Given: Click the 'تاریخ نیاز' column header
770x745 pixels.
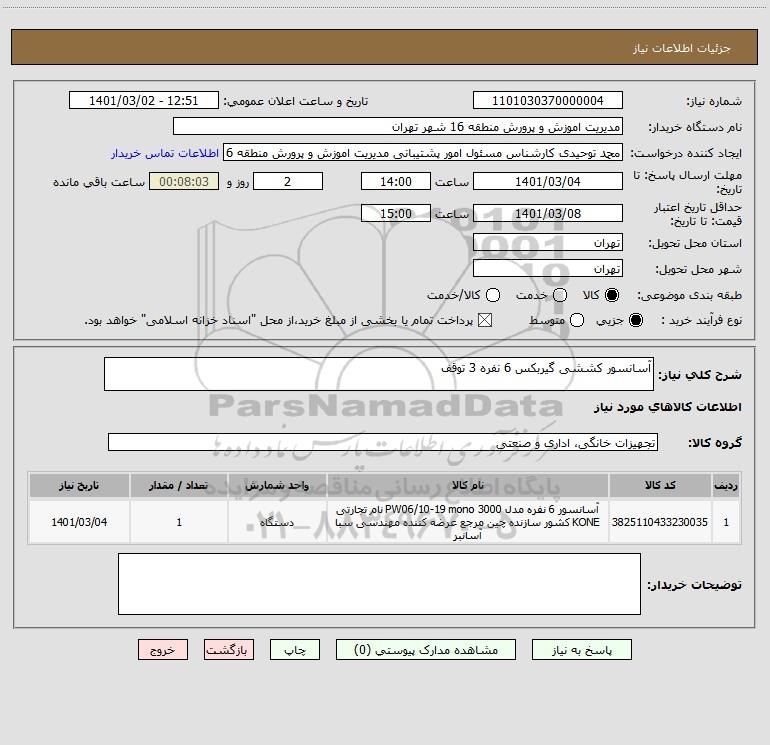Looking at the screenshot, I should [x=79, y=485].
